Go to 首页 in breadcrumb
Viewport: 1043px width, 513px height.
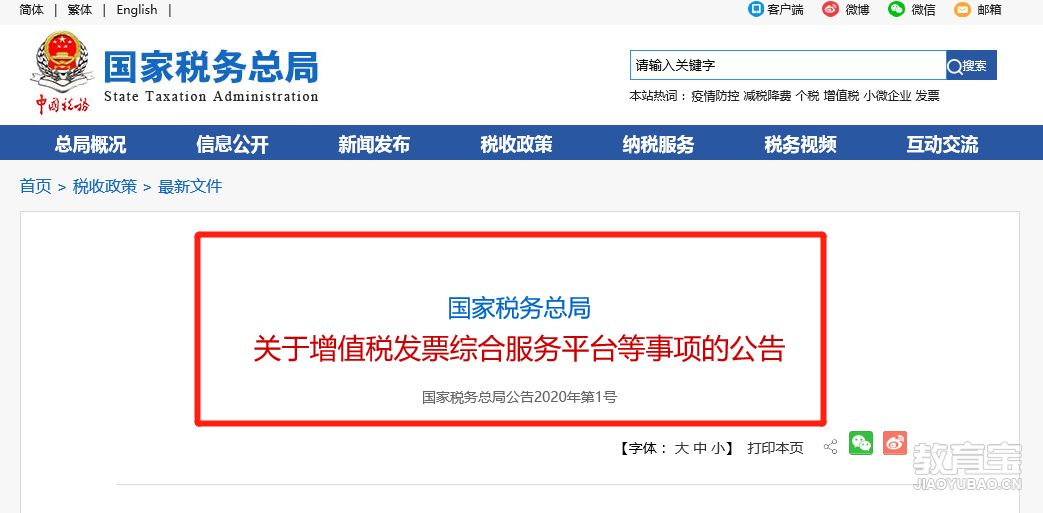tap(35, 186)
